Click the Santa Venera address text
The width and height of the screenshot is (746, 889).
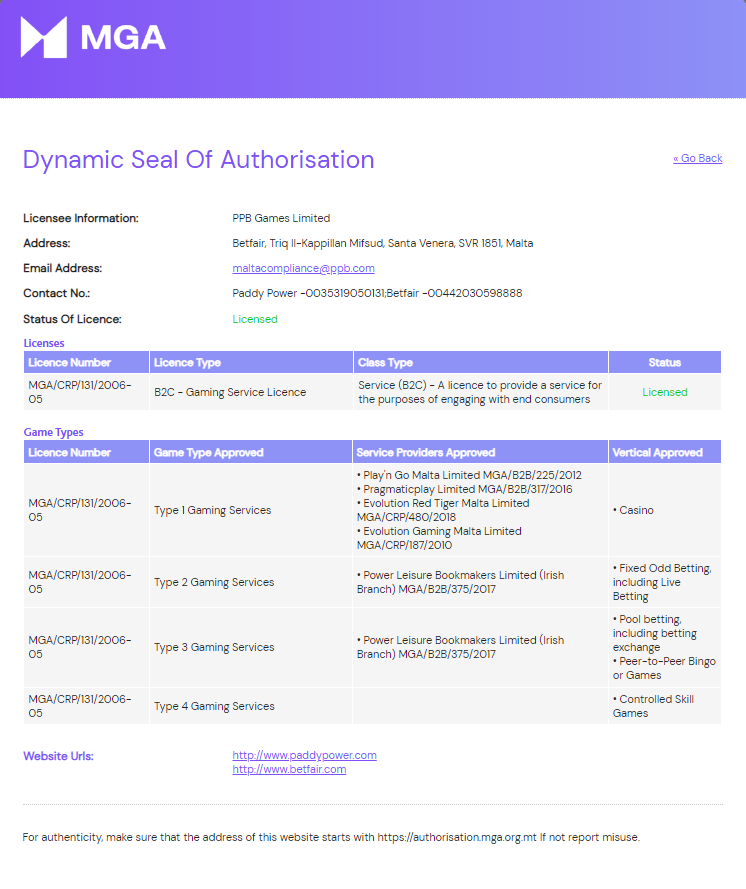383,243
